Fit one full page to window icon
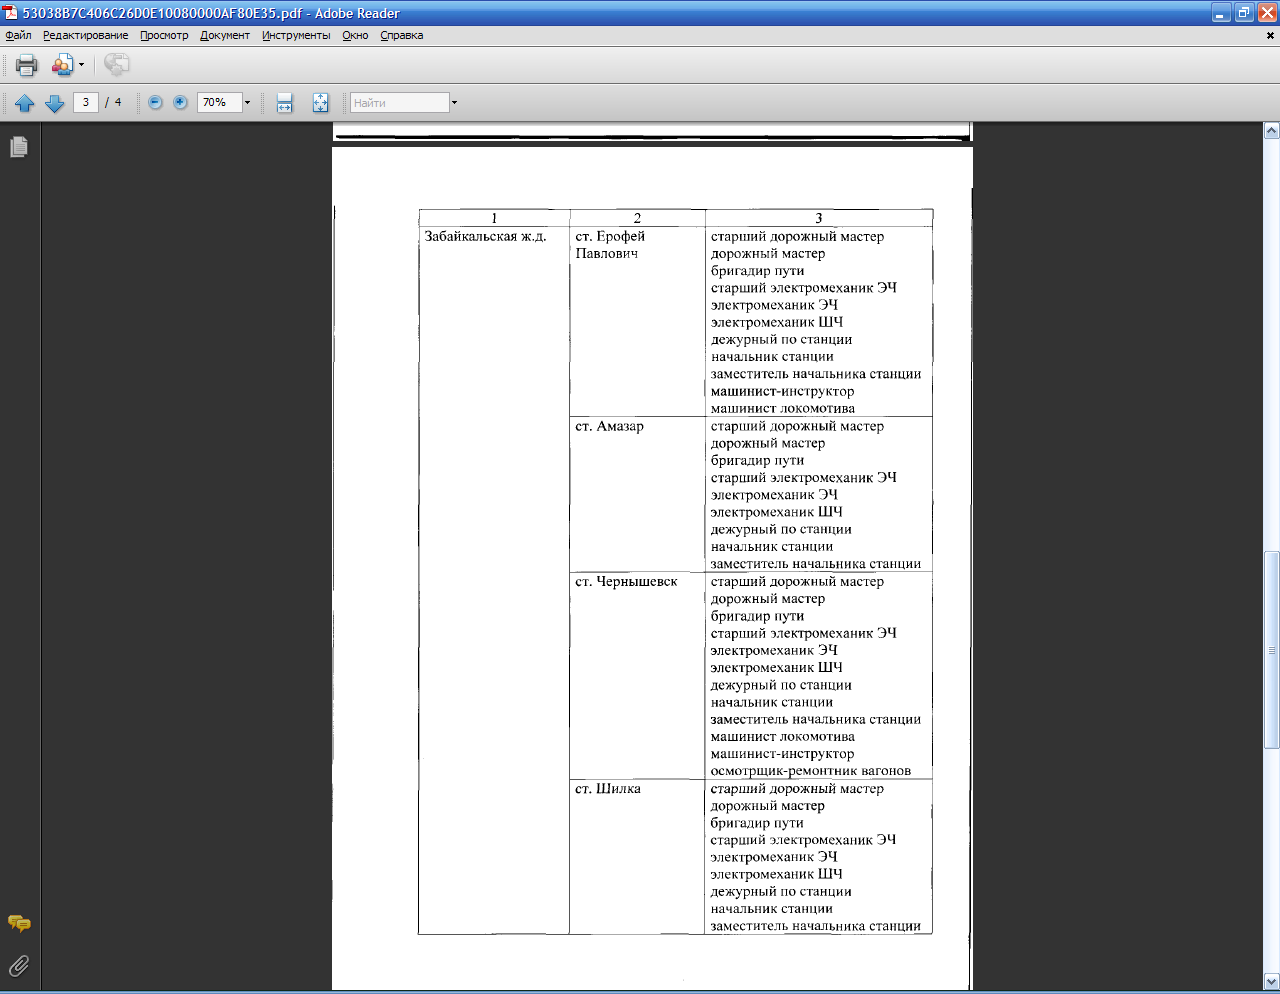1280x994 pixels. tap(320, 103)
